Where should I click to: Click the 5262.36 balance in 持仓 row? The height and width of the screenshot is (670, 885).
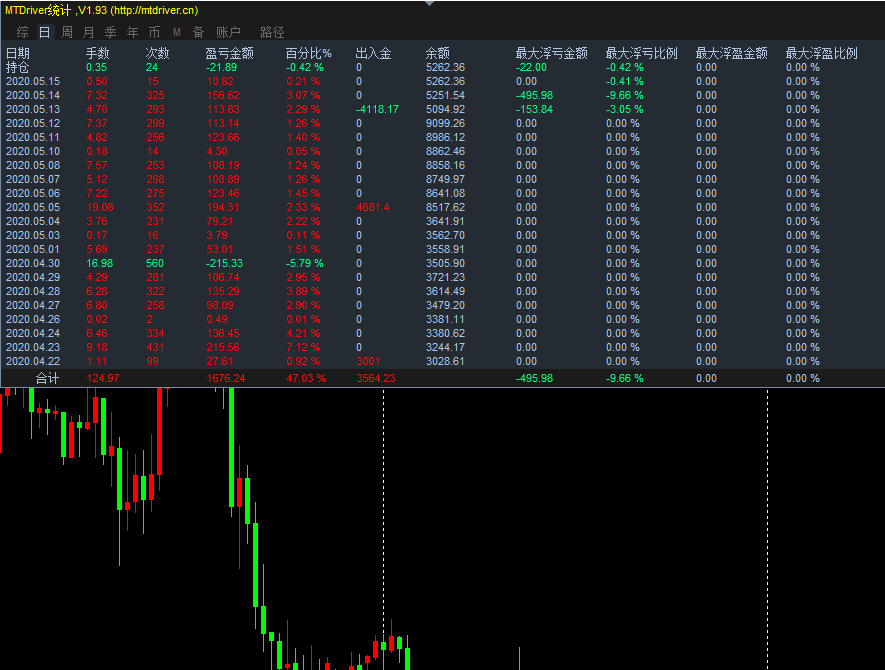pos(445,67)
